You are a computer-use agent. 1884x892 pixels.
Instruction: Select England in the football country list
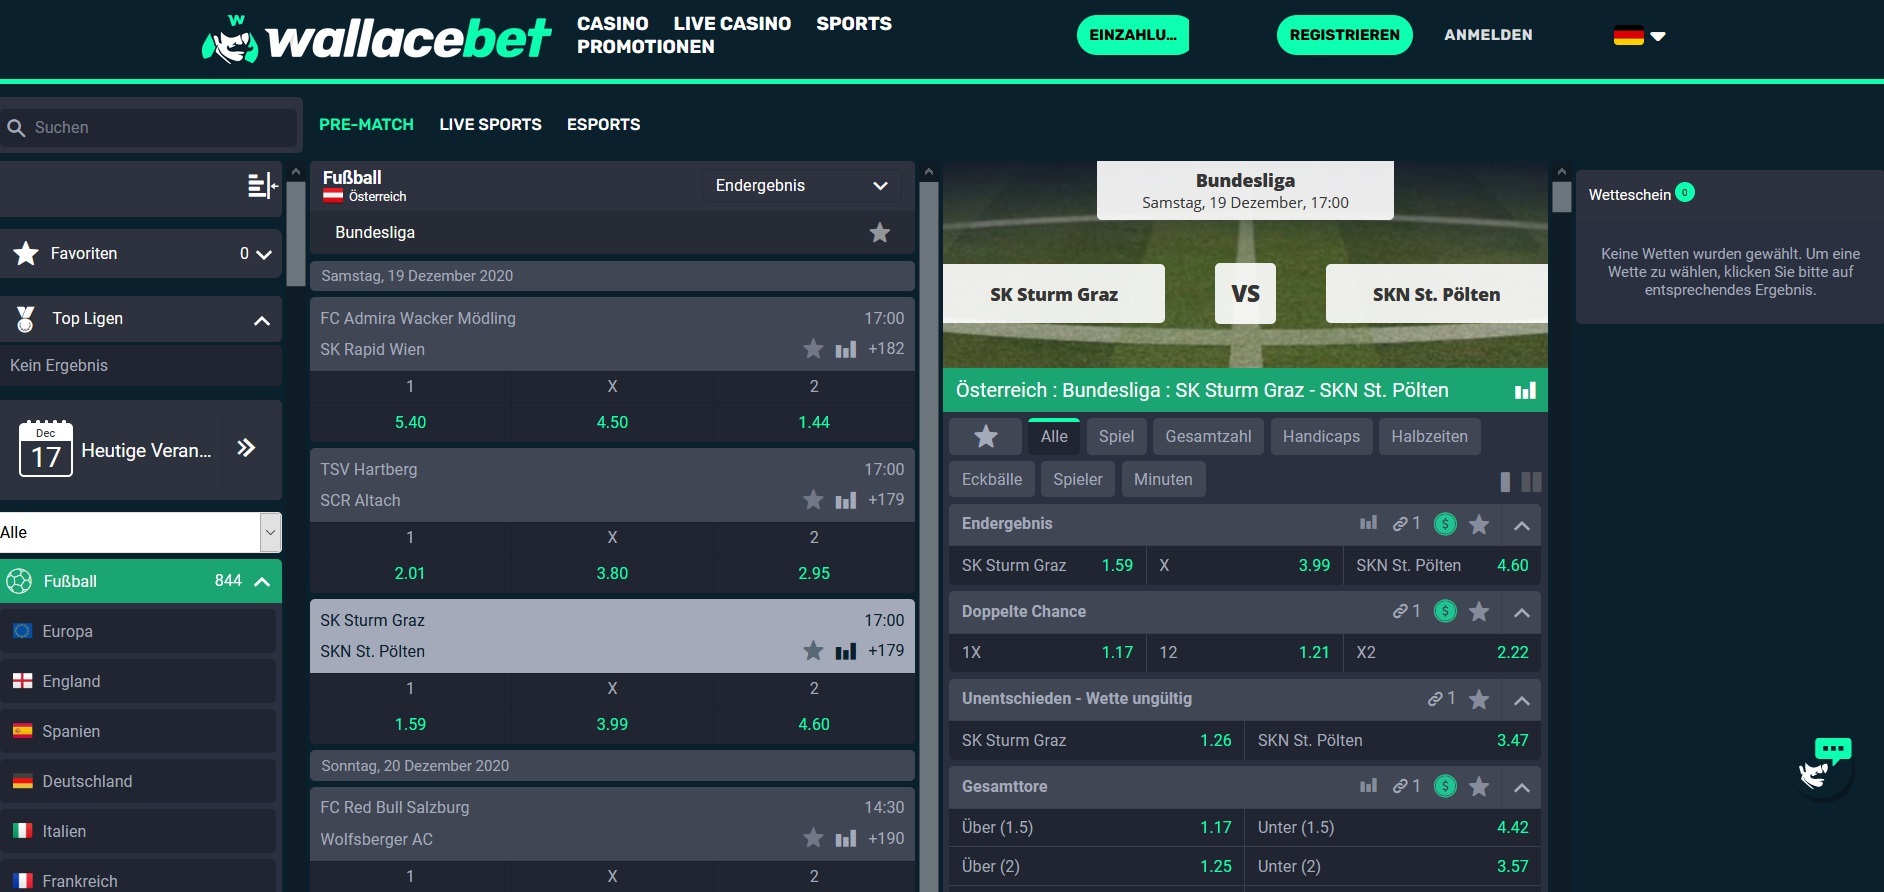click(x=138, y=681)
